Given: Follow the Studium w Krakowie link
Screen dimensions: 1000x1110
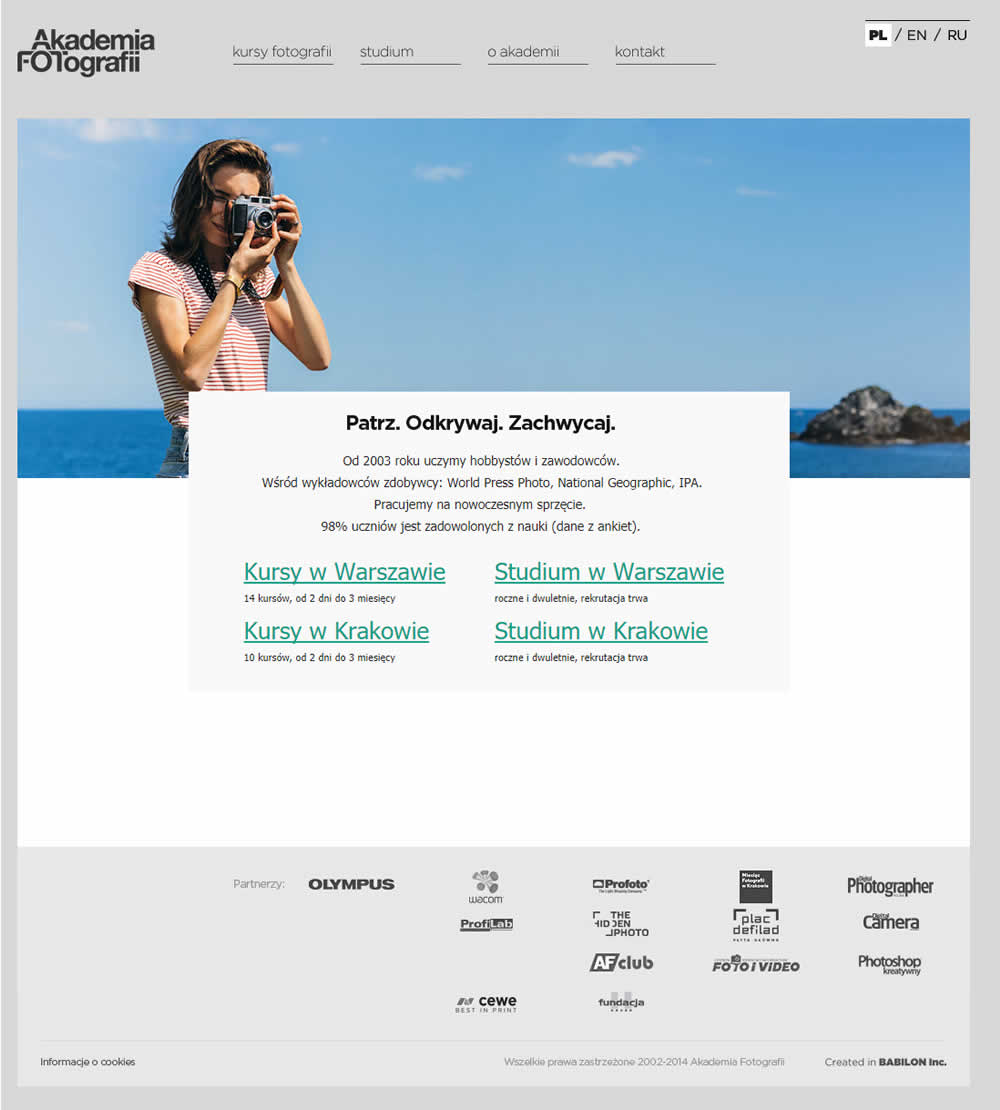Looking at the screenshot, I should pyautogui.click(x=600, y=631).
